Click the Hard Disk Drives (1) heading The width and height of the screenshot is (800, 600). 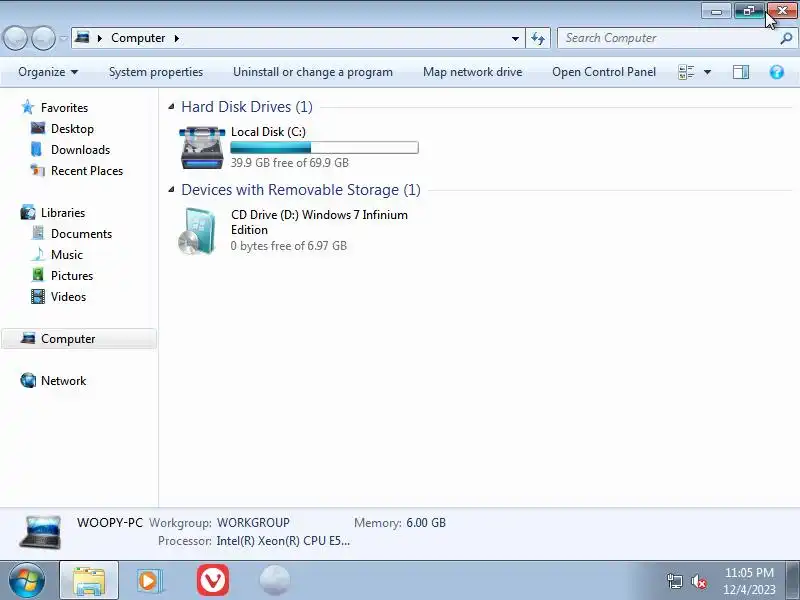(x=247, y=107)
